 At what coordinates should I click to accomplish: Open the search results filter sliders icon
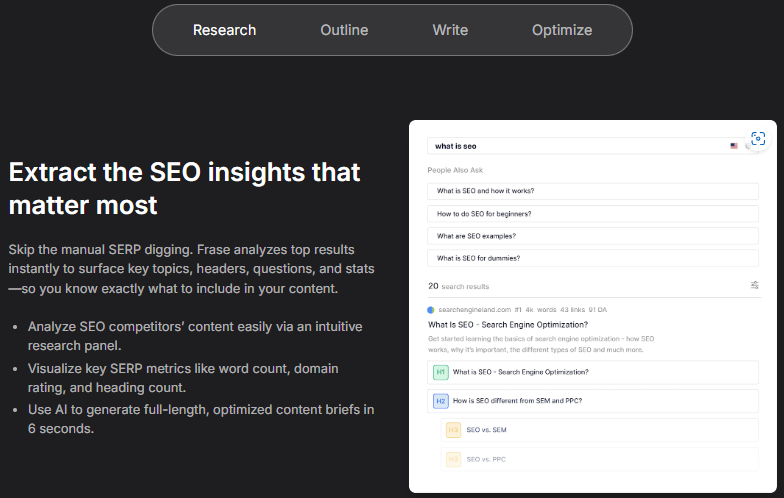click(x=754, y=285)
